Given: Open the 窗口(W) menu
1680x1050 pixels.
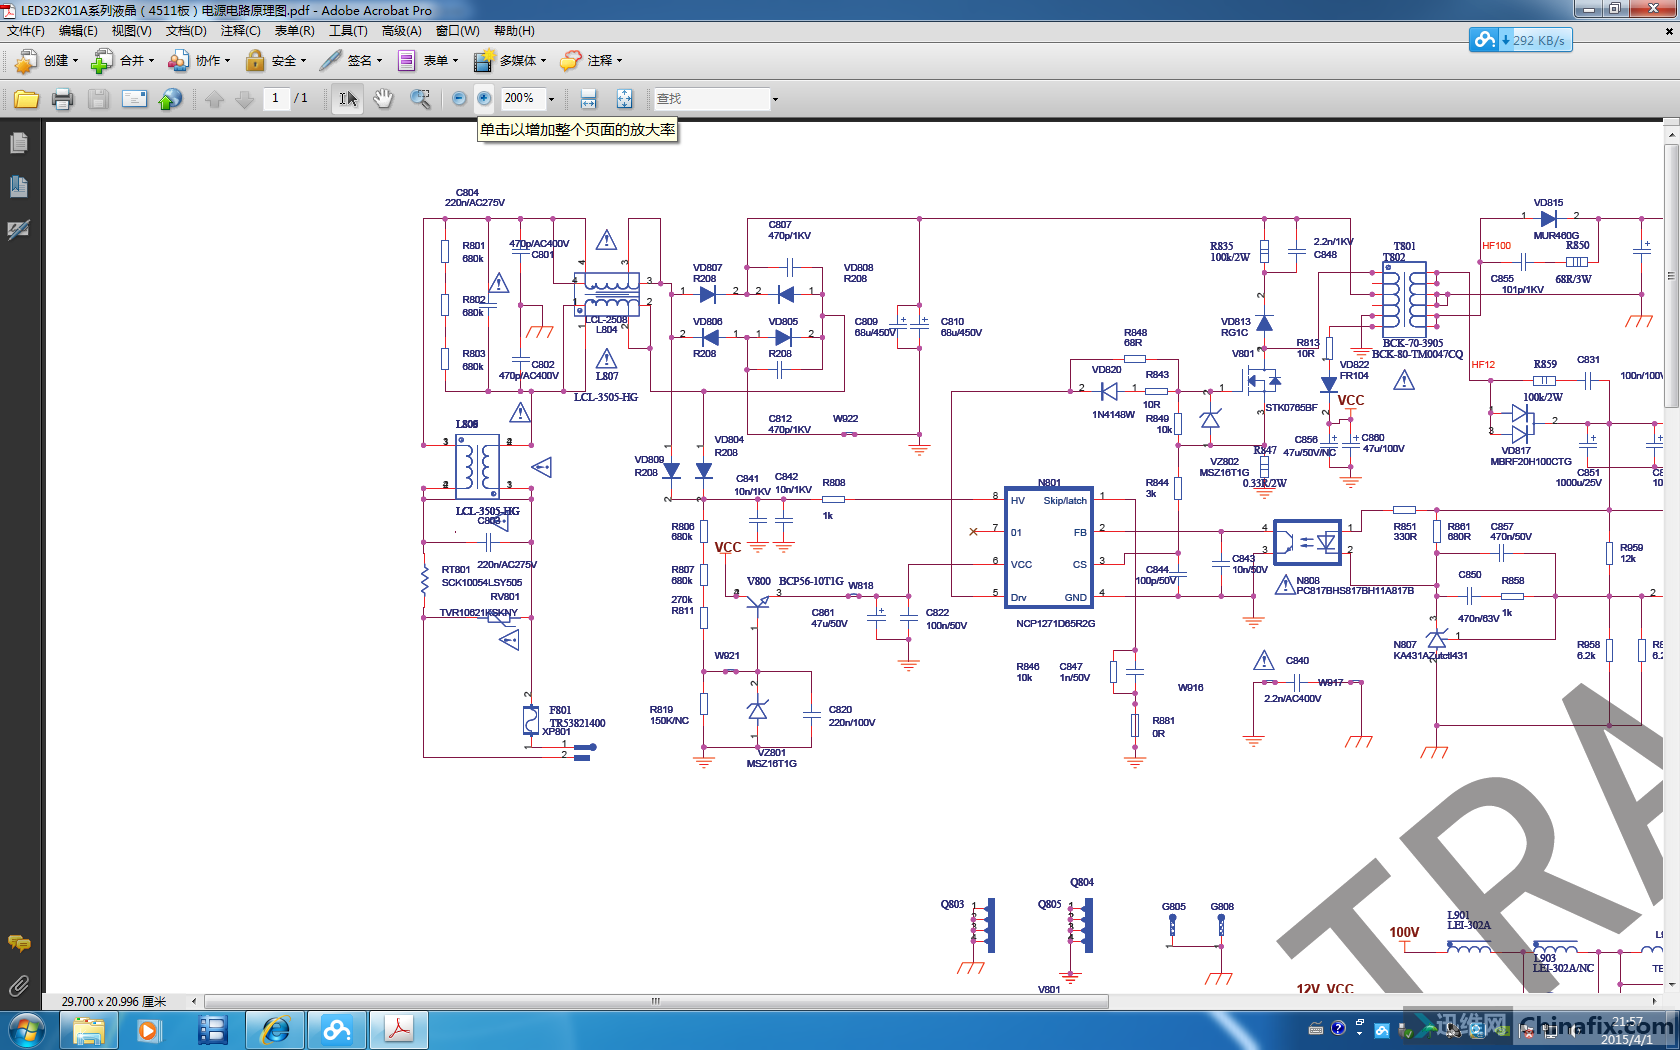Looking at the screenshot, I should (457, 31).
